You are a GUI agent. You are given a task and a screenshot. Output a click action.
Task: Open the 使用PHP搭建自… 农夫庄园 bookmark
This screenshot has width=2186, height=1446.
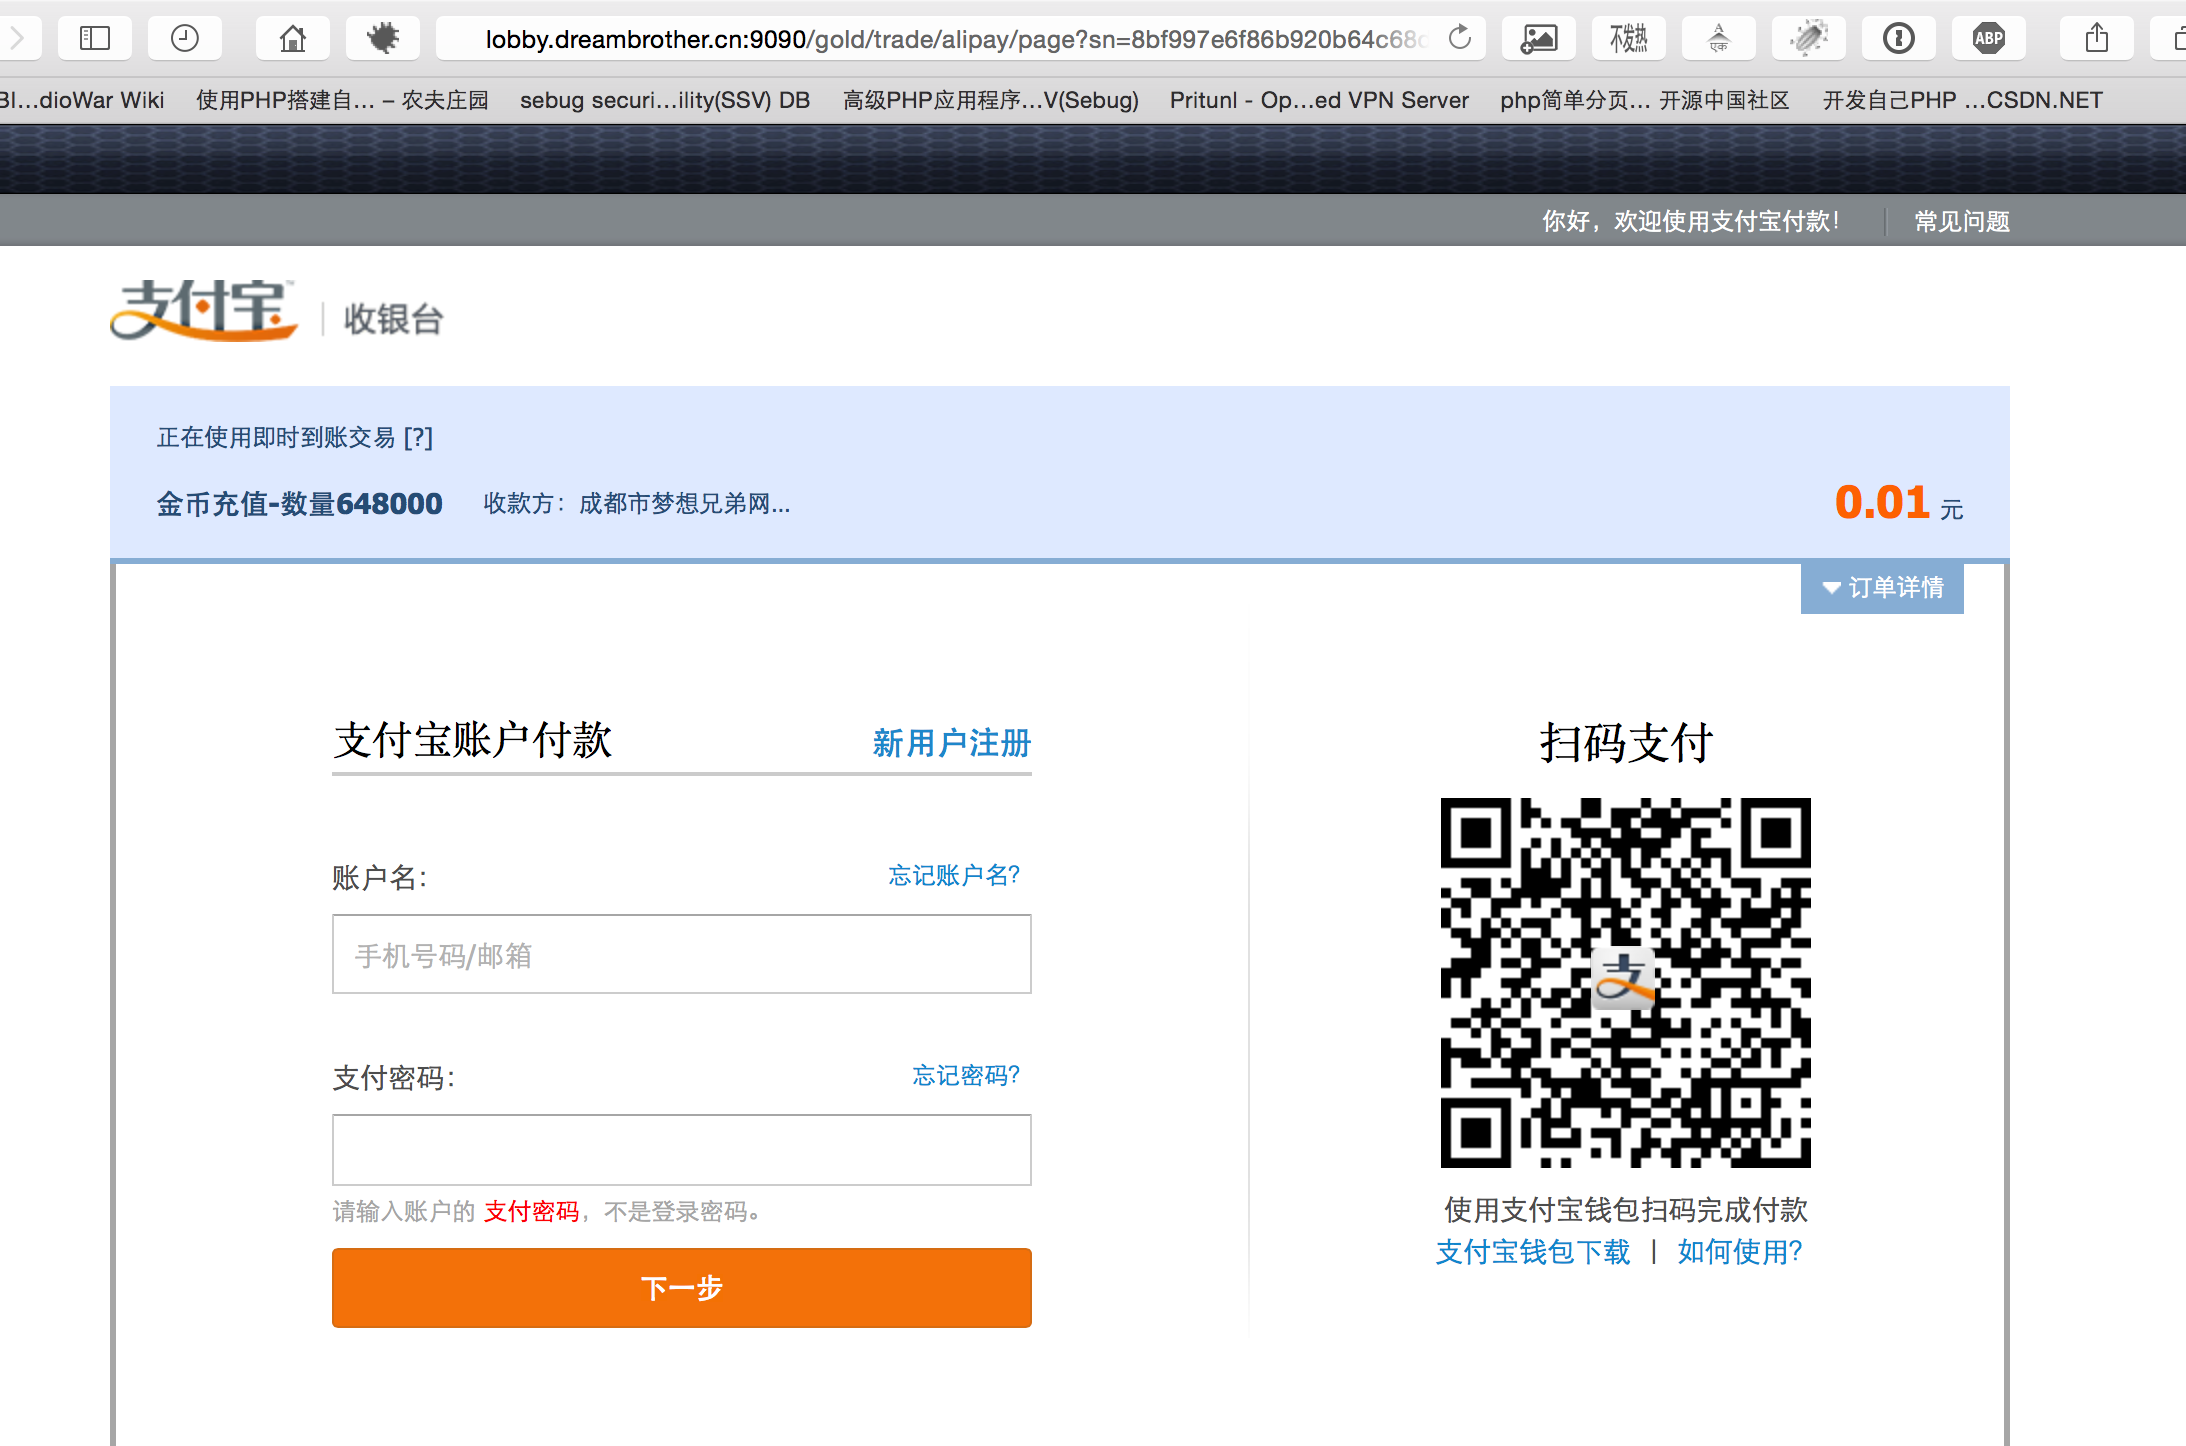(x=342, y=100)
